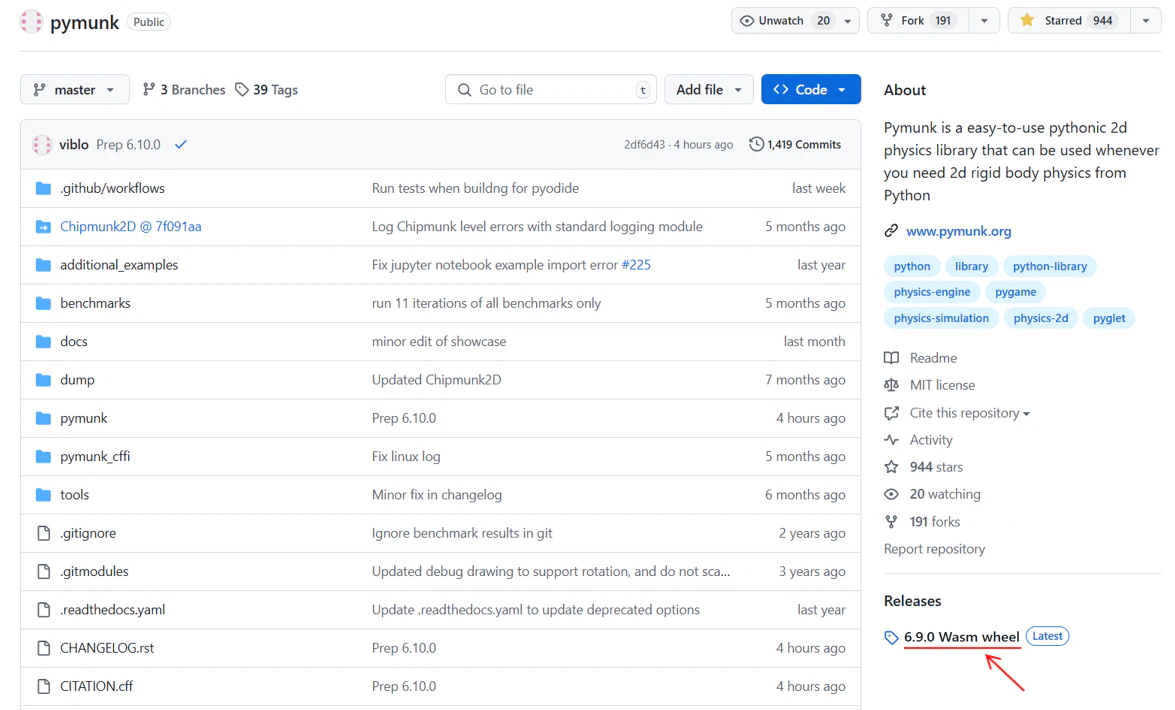Click the star icon beside 944 stars

point(891,467)
